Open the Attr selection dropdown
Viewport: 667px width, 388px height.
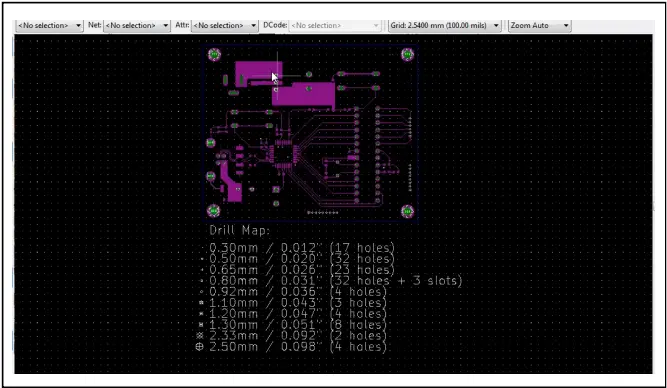[x=225, y=26]
